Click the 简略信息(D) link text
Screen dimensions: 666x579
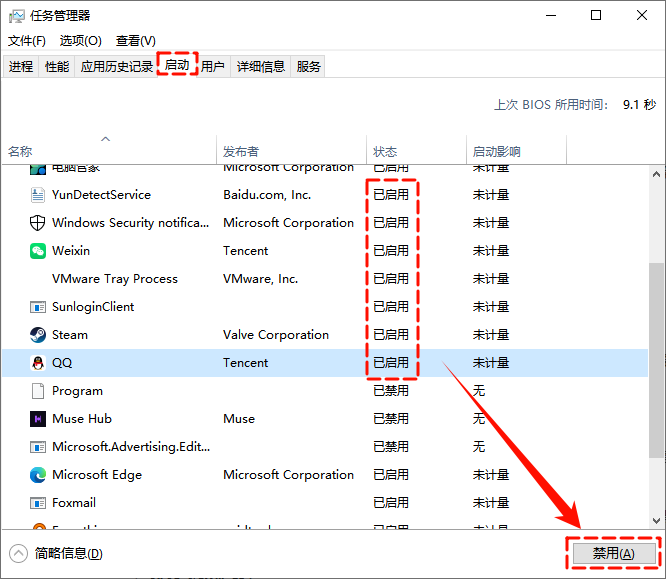click(68, 554)
